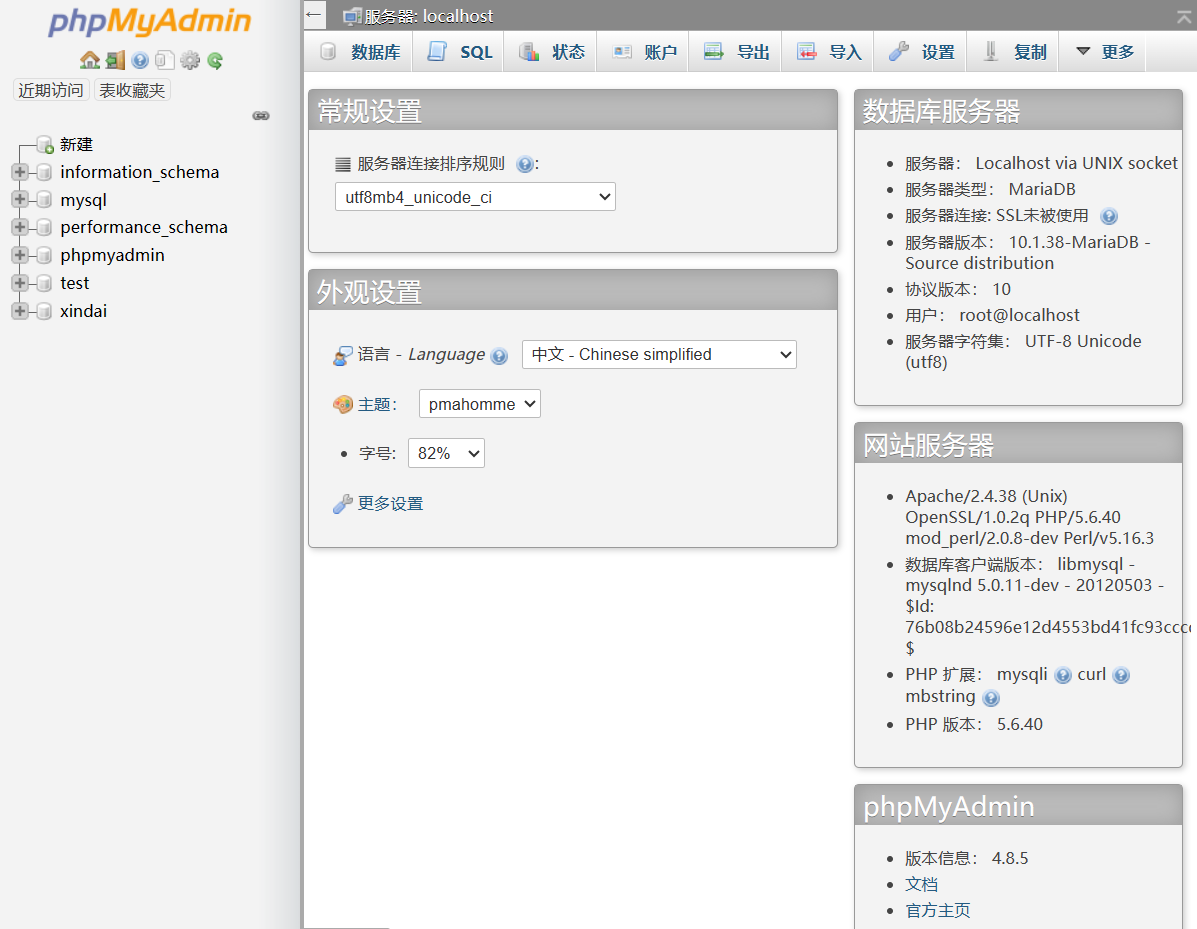Expand the xindai database node
1197x929 pixels.
tap(19, 310)
